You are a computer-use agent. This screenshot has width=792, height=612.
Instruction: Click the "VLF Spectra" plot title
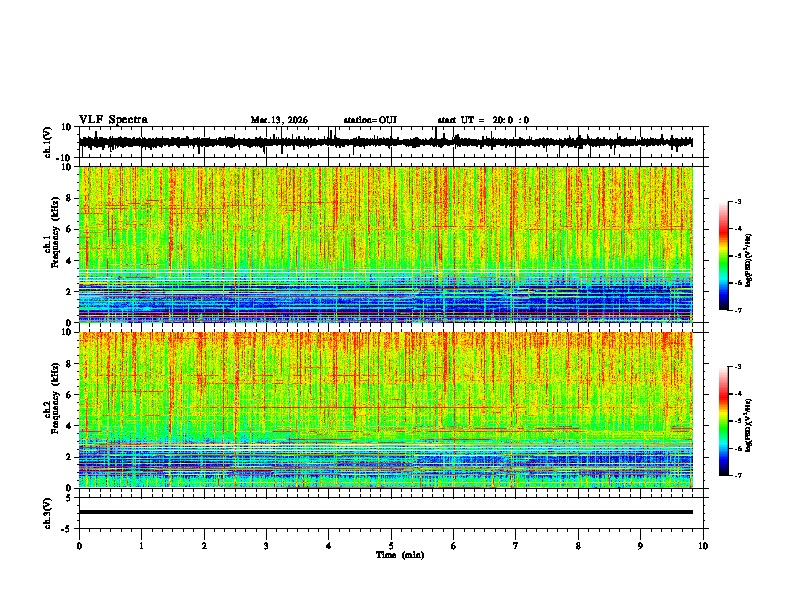[113, 120]
